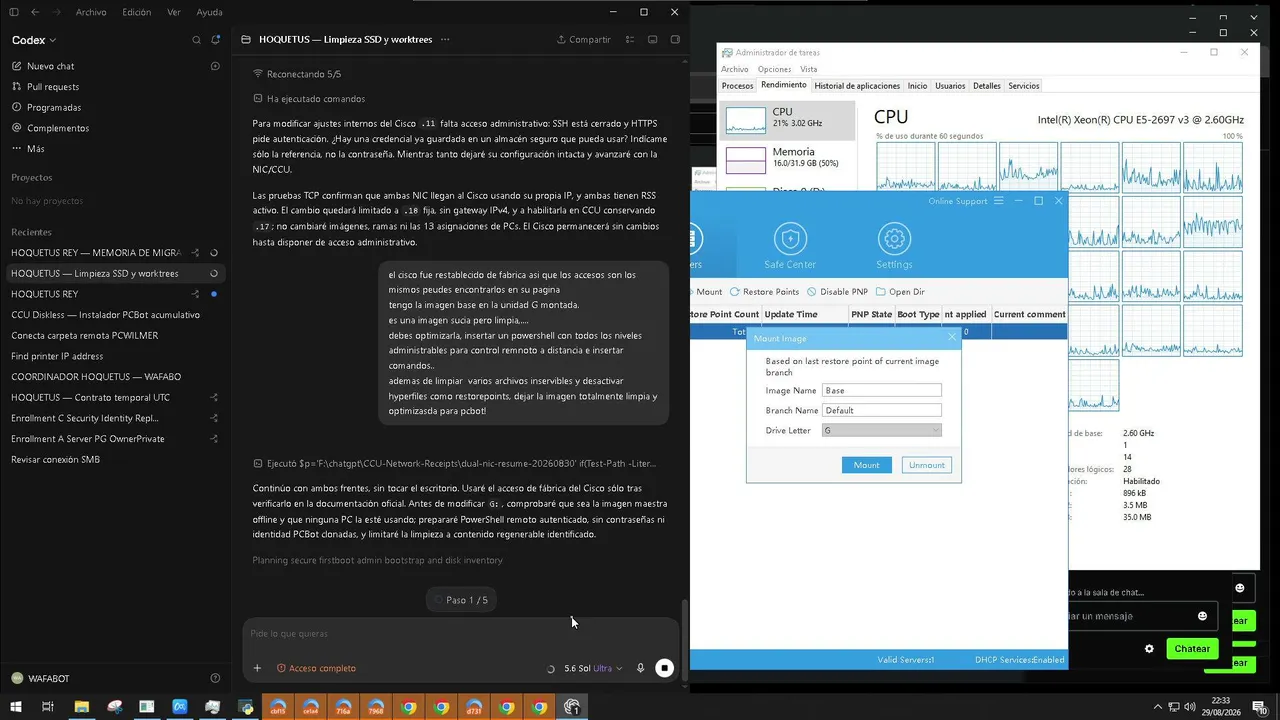The width and height of the screenshot is (1280, 720).
Task: Expand the Codex title dropdown
Action: pos(34,40)
